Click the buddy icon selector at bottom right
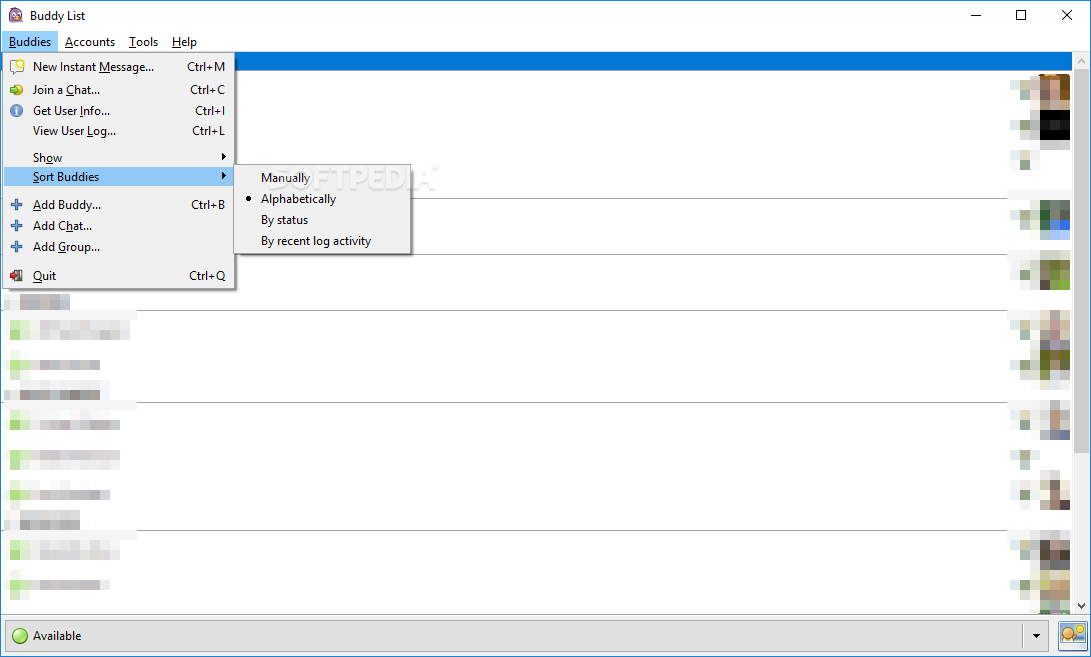The image size is (1091, 657). pos(1072,635)
